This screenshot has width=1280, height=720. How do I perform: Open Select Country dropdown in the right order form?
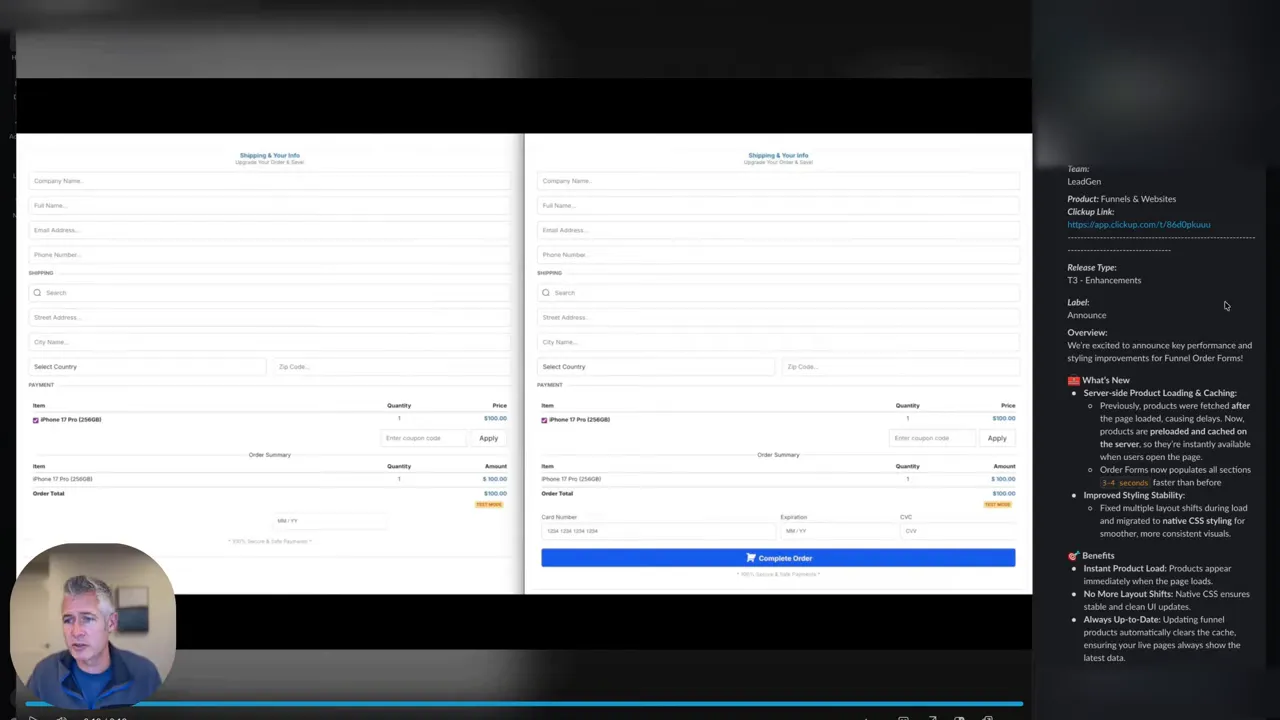tap(656, 367)
